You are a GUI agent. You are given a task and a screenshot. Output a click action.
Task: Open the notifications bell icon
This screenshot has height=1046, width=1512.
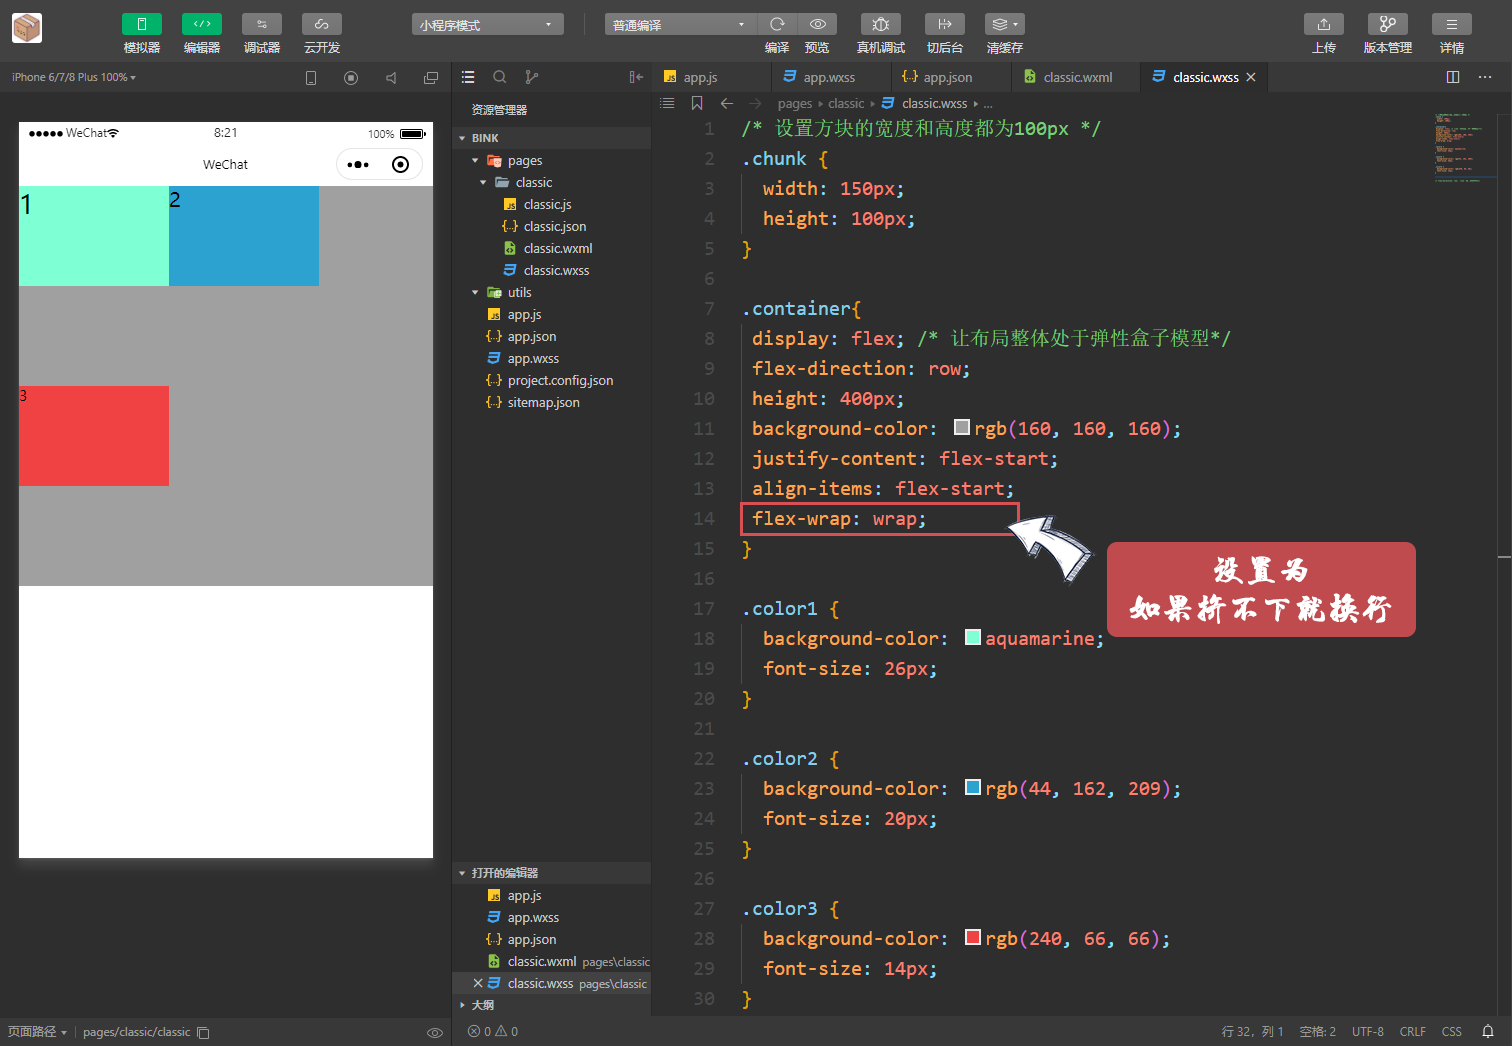[1488, 1031]
